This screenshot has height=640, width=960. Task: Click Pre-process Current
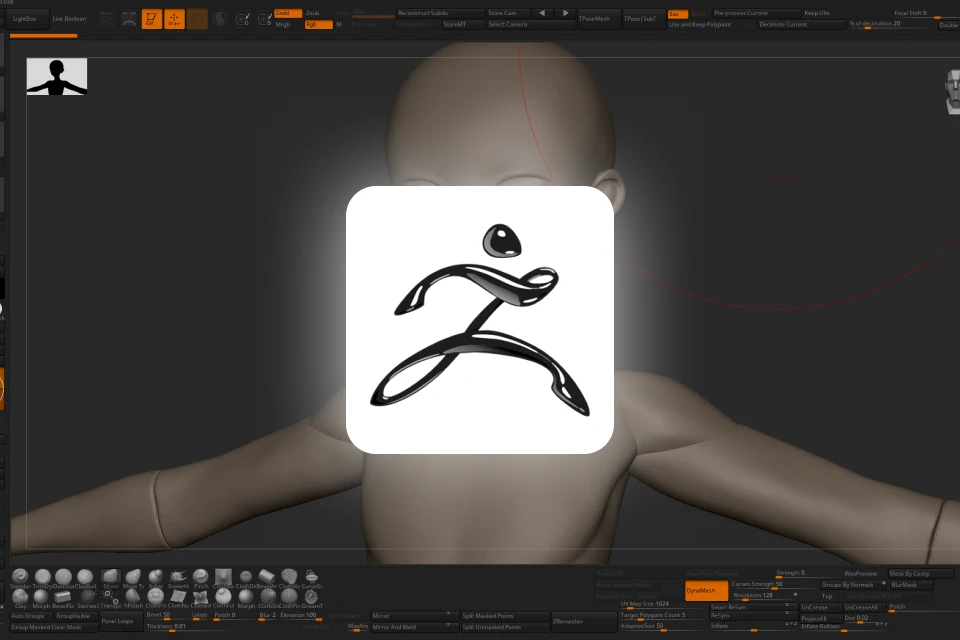coord(756,13)
